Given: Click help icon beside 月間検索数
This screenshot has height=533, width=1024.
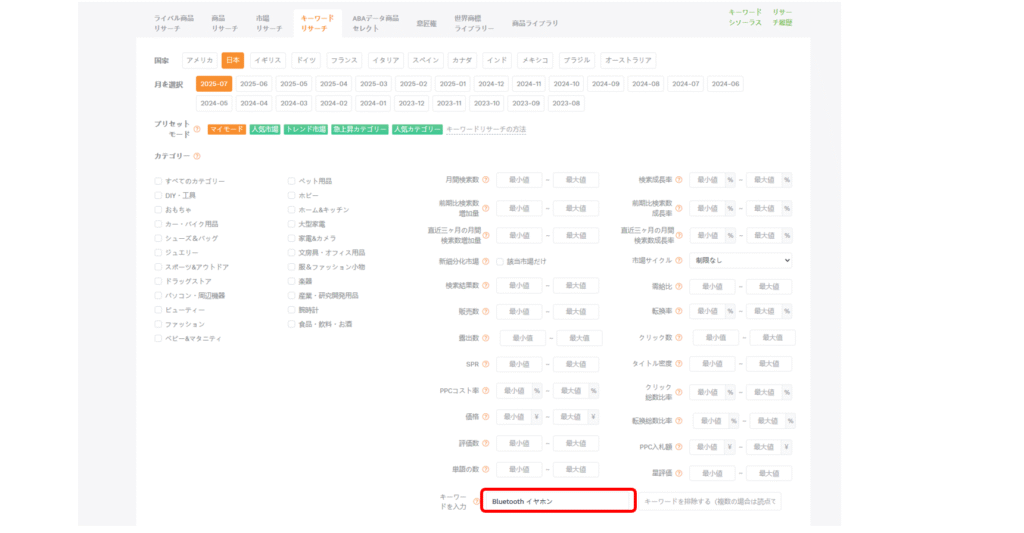Looking at the screenshot, I should [x=486, y=180].
